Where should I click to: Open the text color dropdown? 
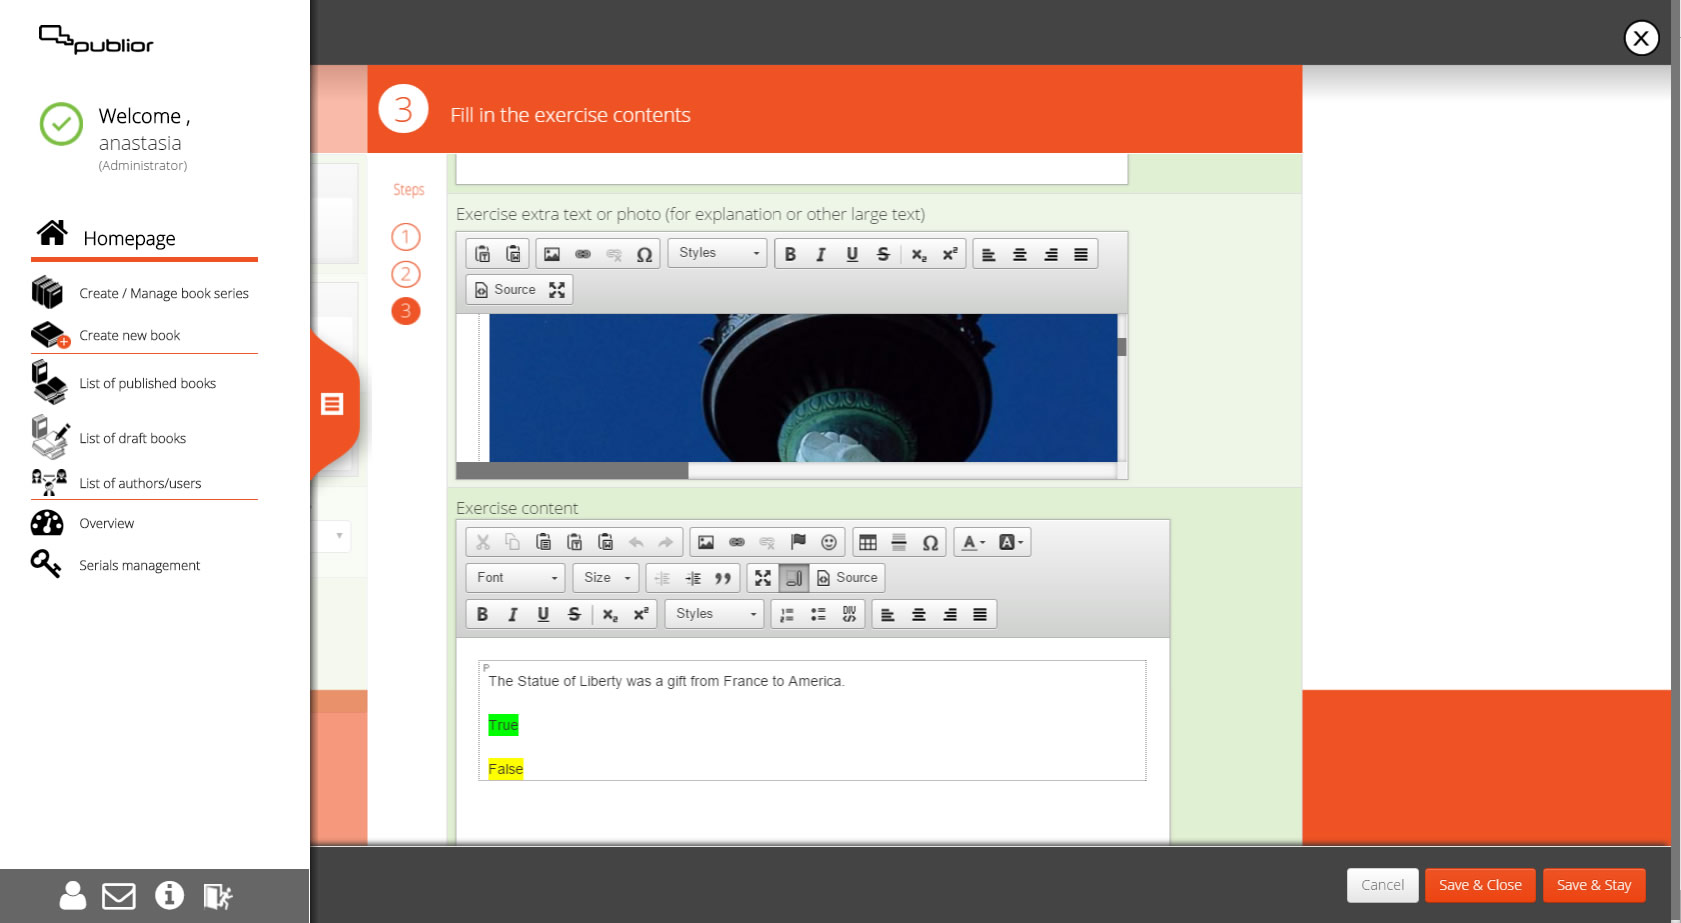[973, 542]
